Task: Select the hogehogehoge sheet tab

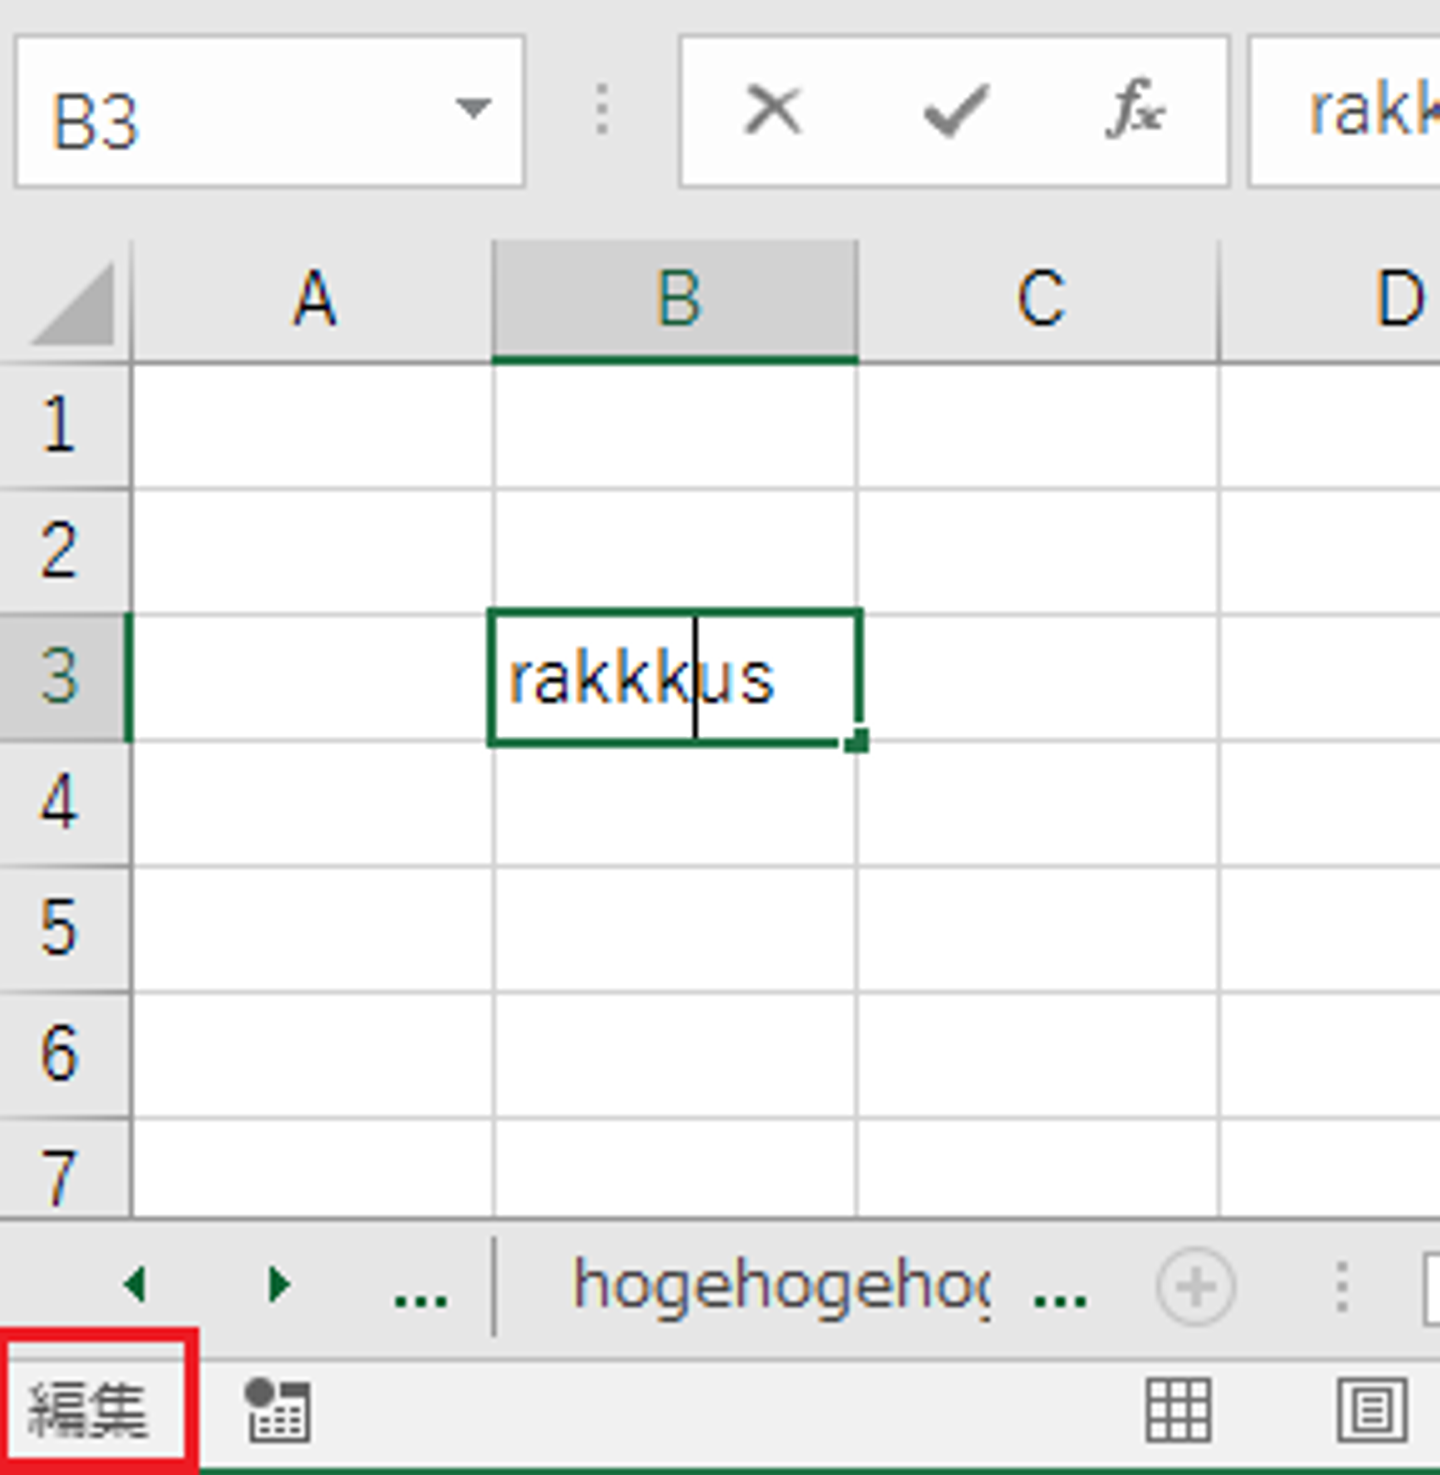Action: [780, 1287]
